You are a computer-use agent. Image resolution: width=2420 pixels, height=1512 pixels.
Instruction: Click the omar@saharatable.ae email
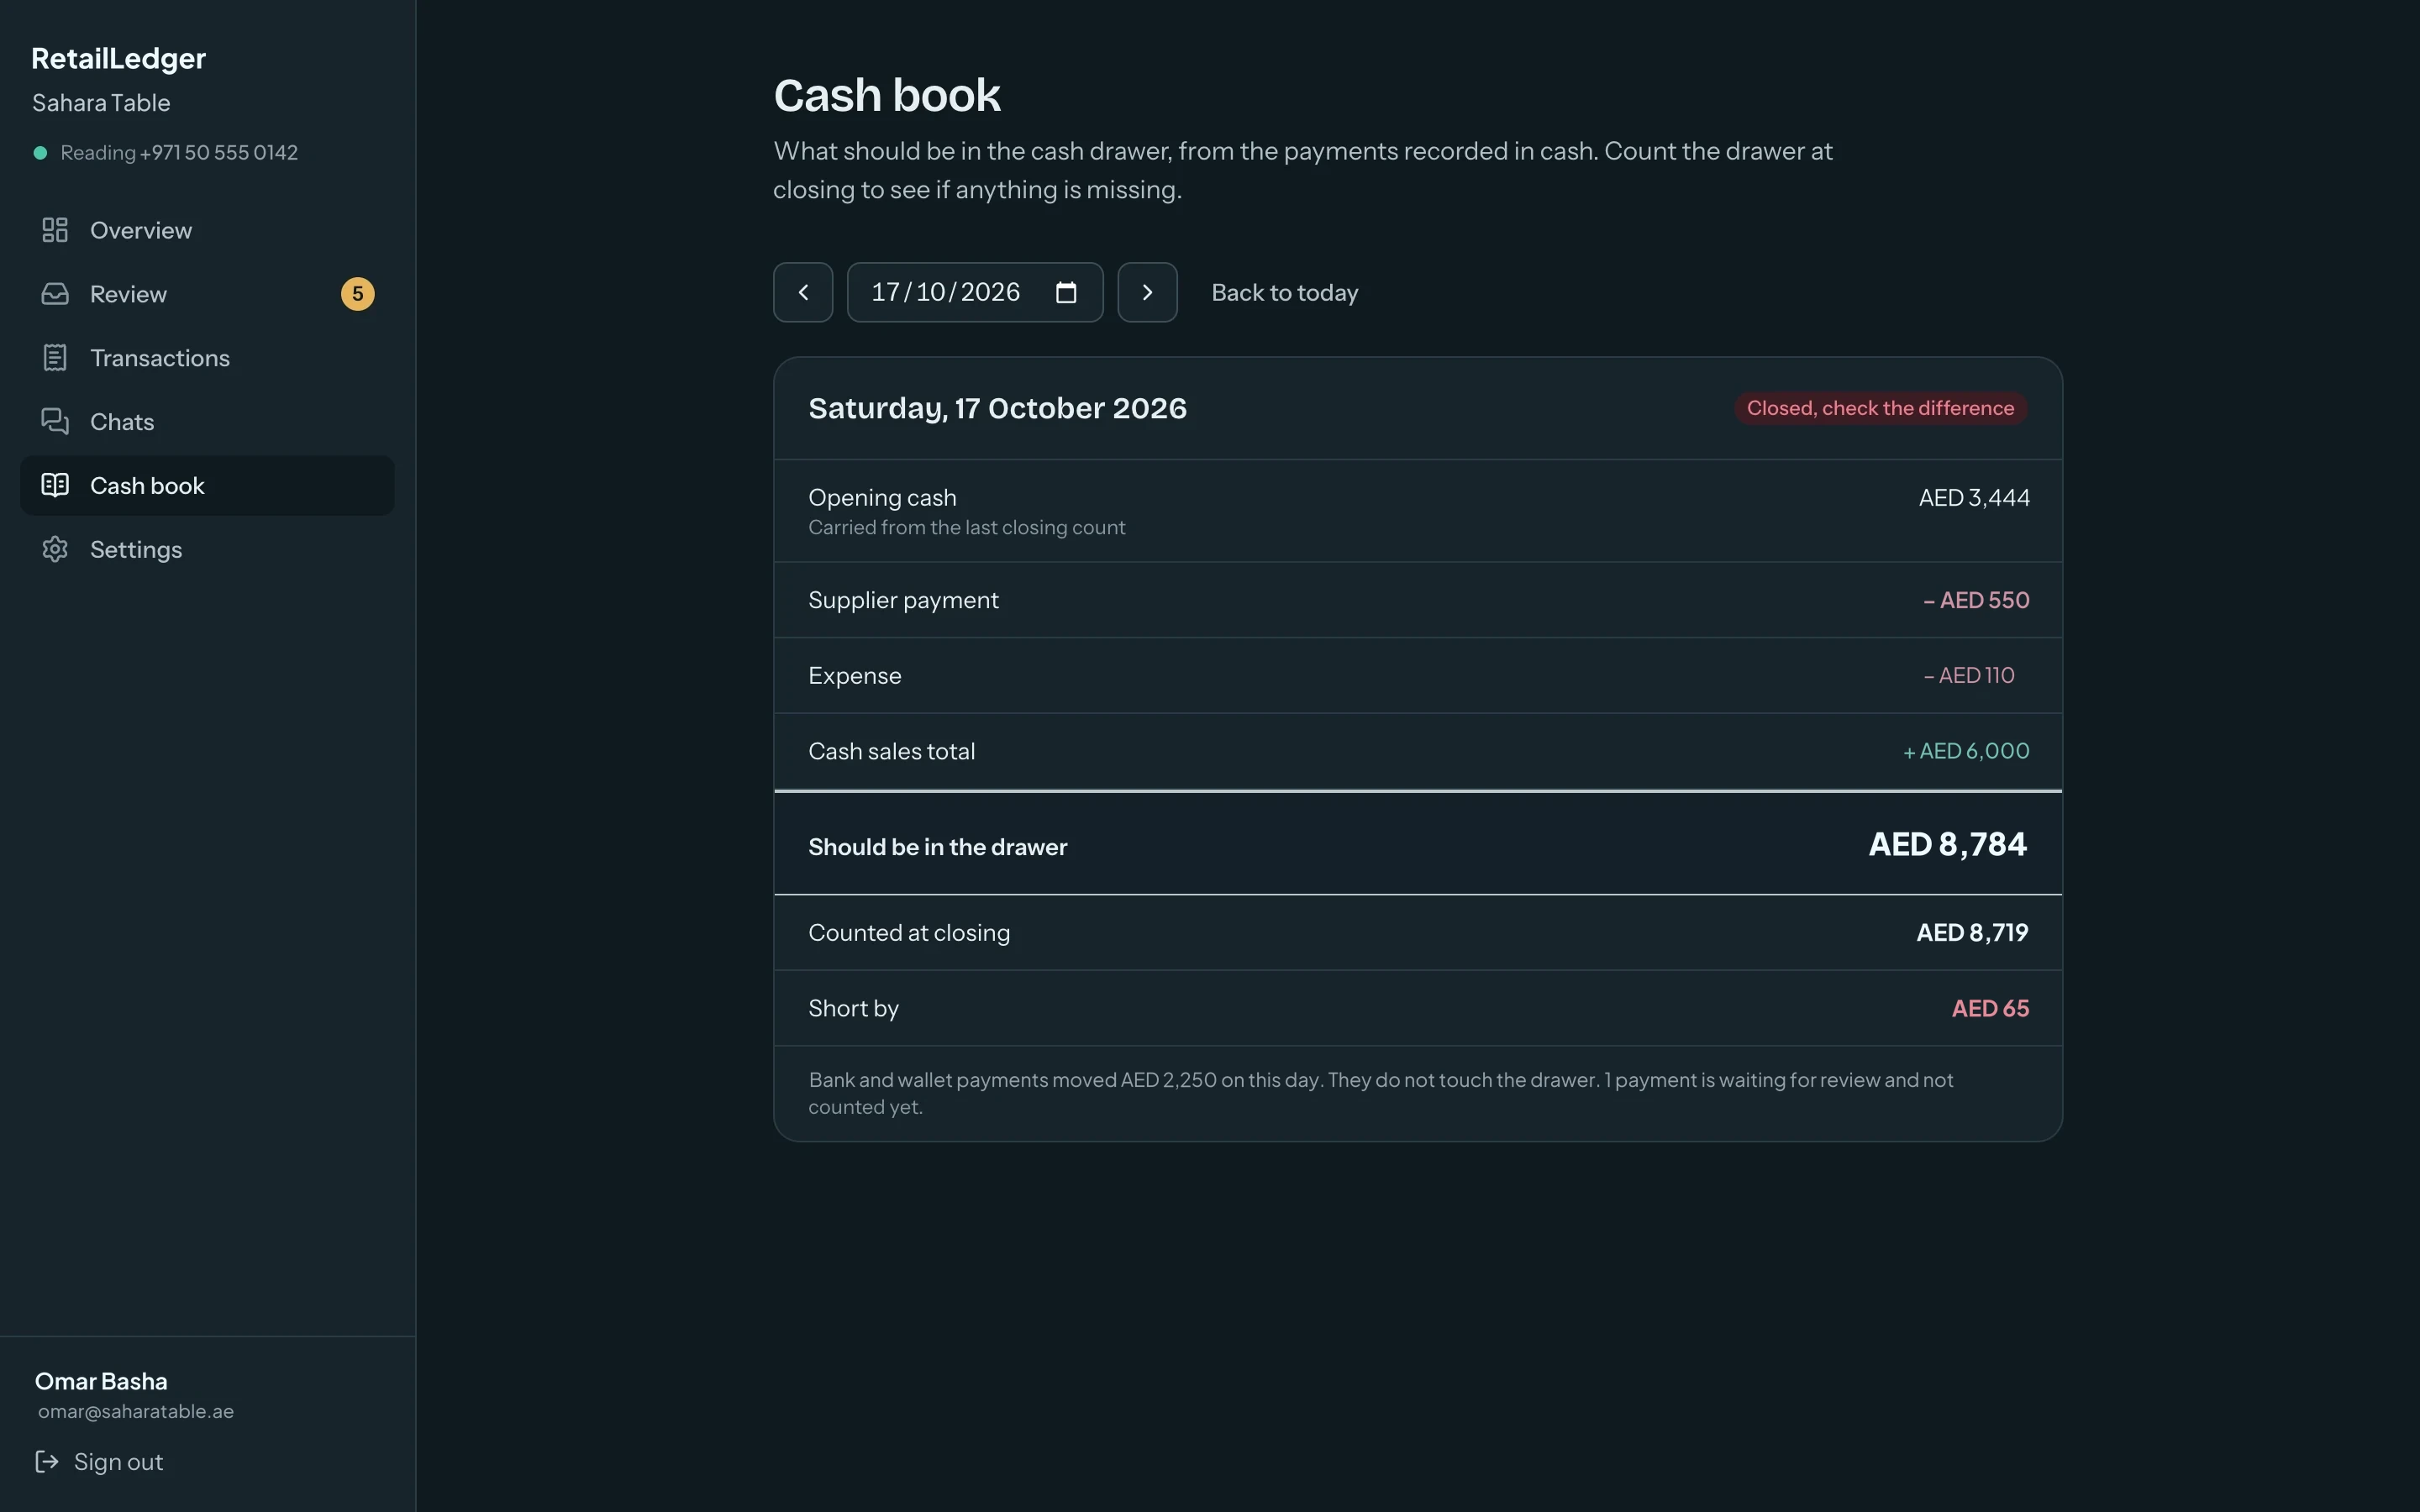click(x=136, y=1411)
